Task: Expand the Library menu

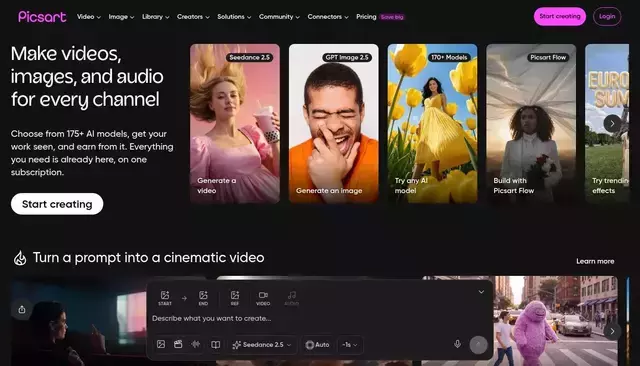Action: [156, 17]
